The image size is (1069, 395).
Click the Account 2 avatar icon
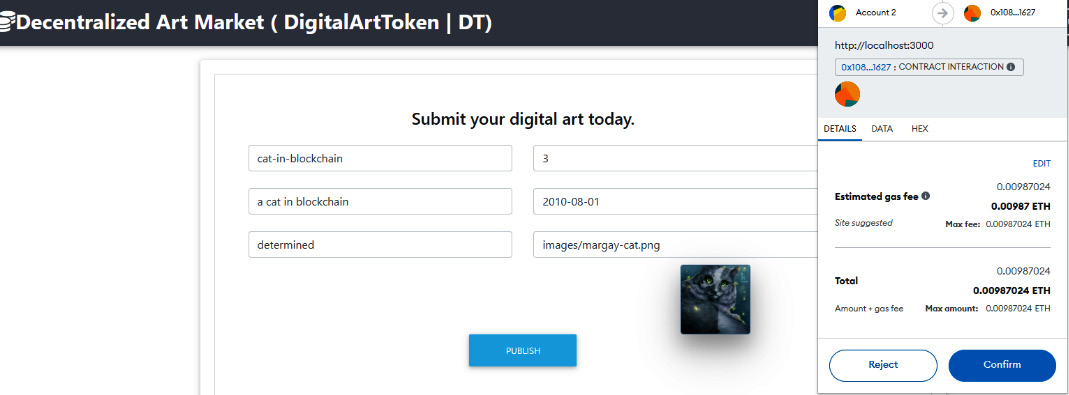[837, 12]
